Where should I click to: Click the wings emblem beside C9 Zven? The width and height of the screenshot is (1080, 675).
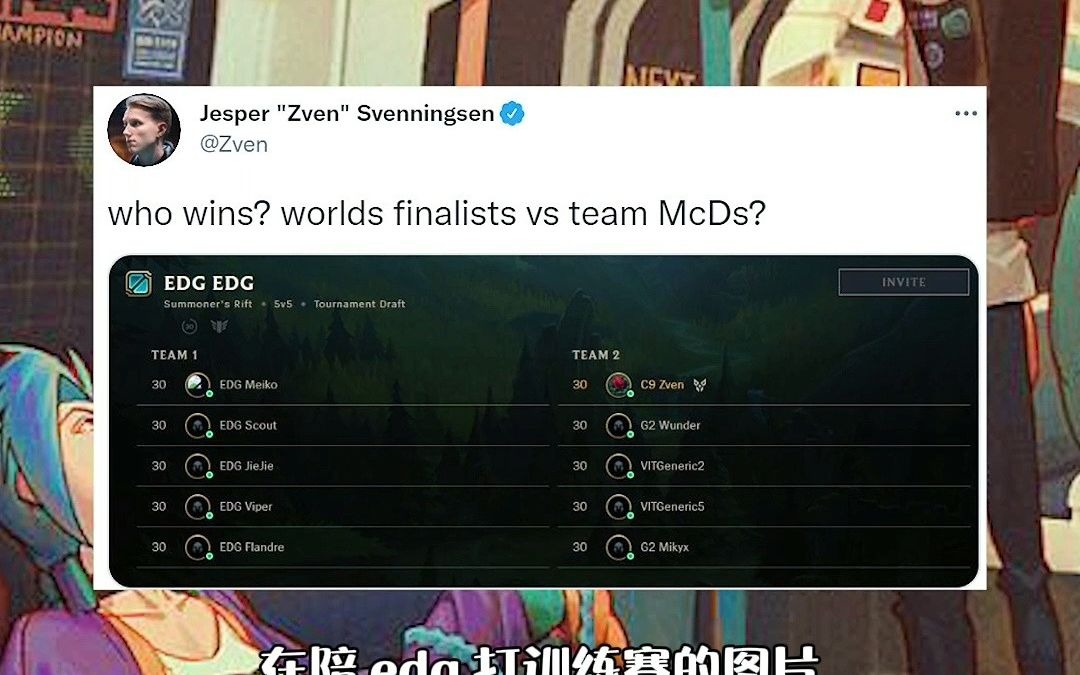700,385
